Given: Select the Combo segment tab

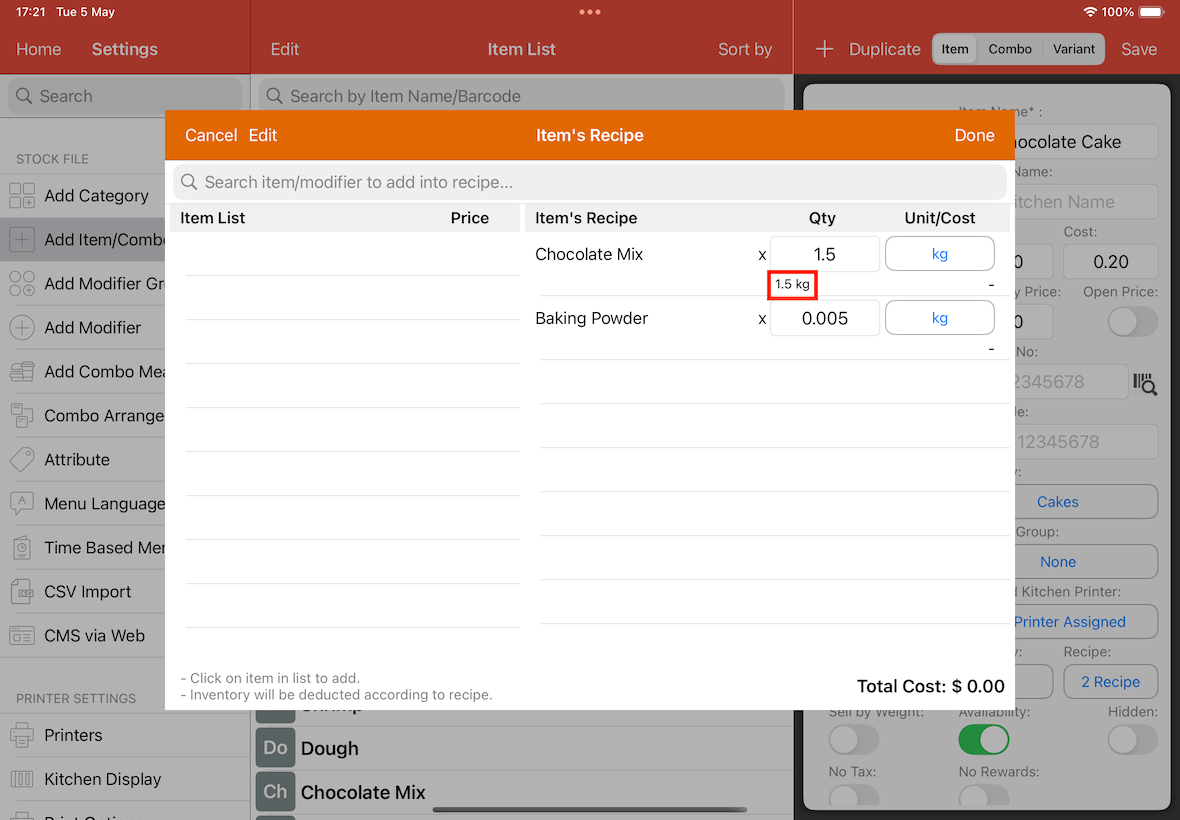Looking at the screenshot, I should pos(1009,49).
